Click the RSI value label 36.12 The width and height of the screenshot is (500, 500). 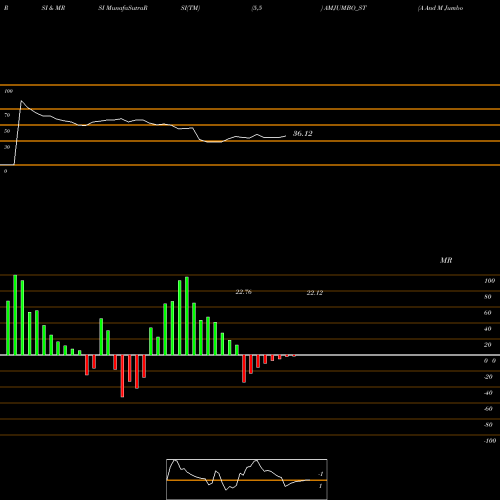click(x=302, y=134)
